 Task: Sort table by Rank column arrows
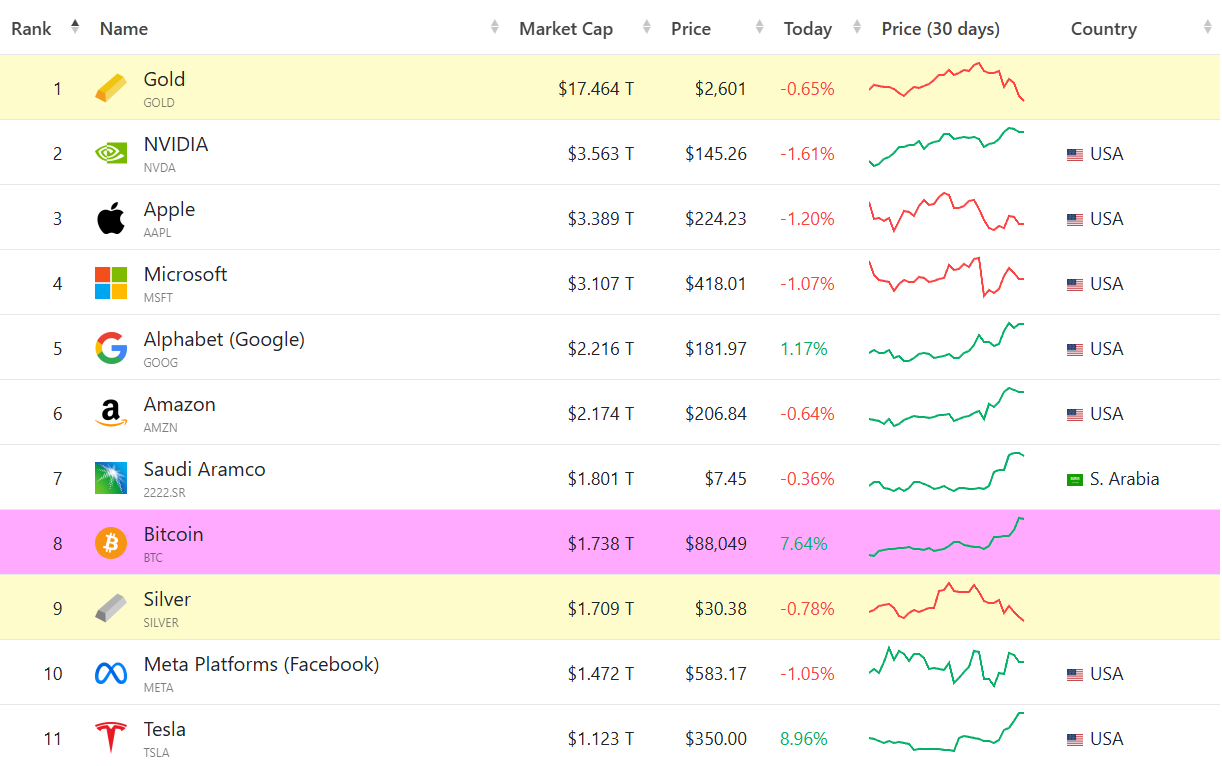click(75, 27)
